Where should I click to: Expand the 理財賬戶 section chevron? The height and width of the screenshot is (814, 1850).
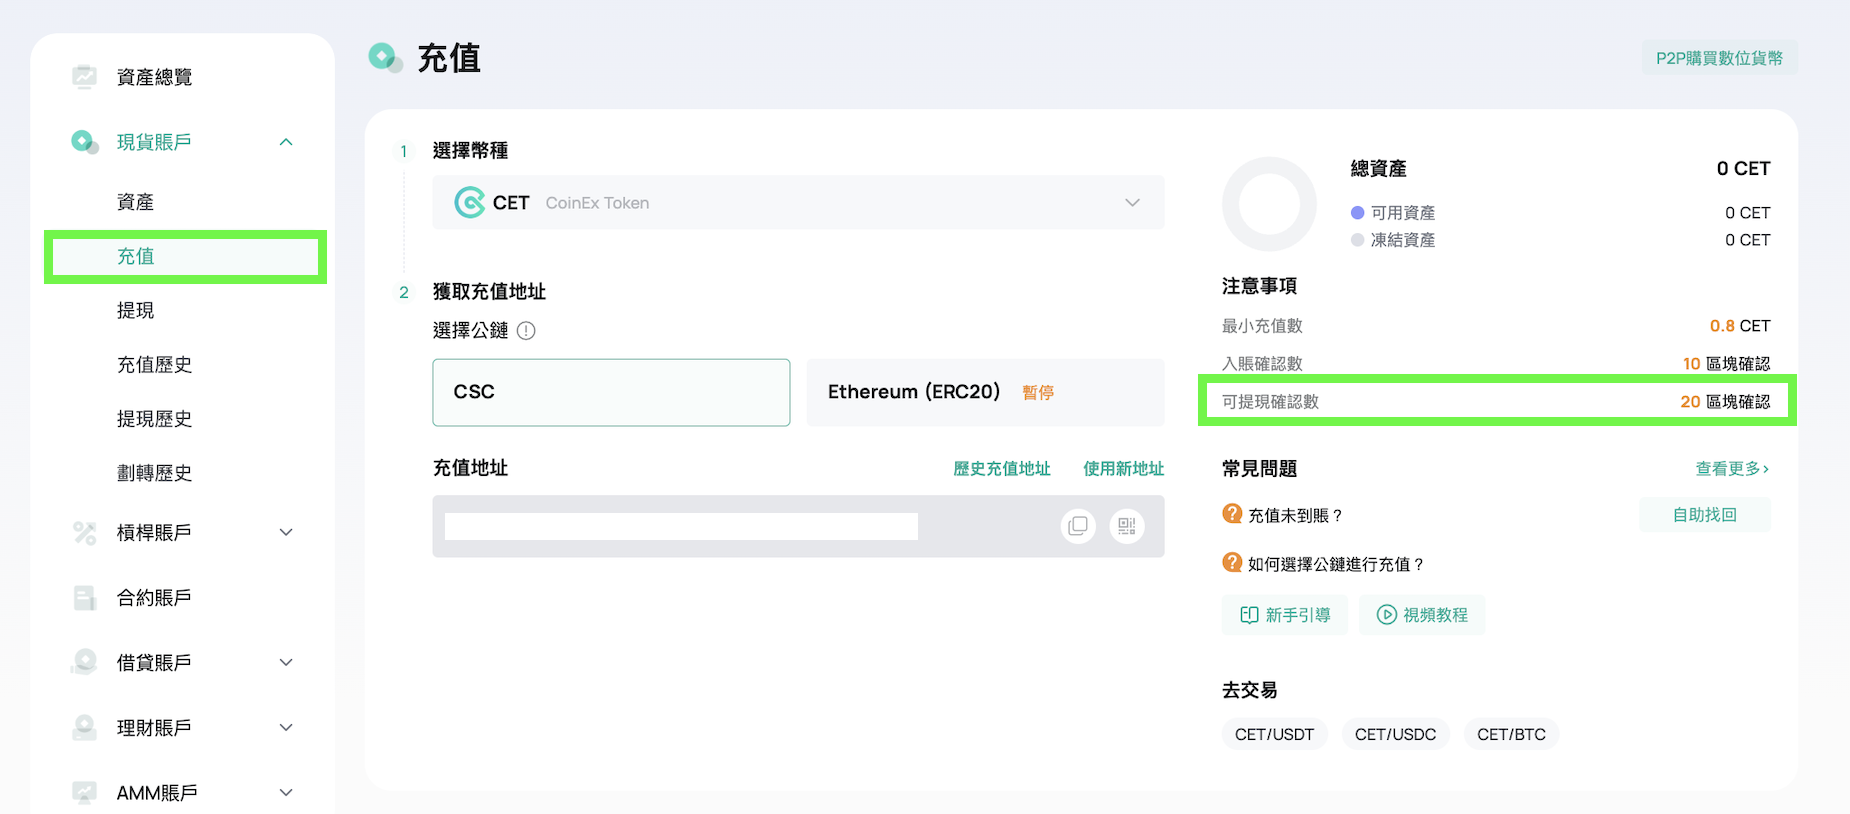point(286,728)
